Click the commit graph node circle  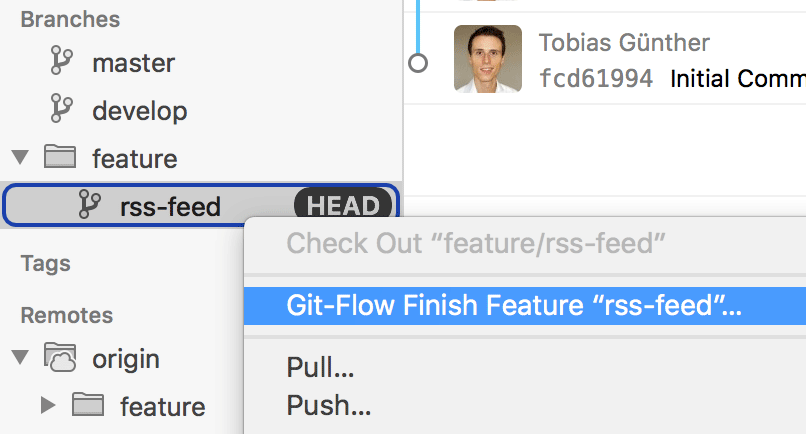[418, 63]
